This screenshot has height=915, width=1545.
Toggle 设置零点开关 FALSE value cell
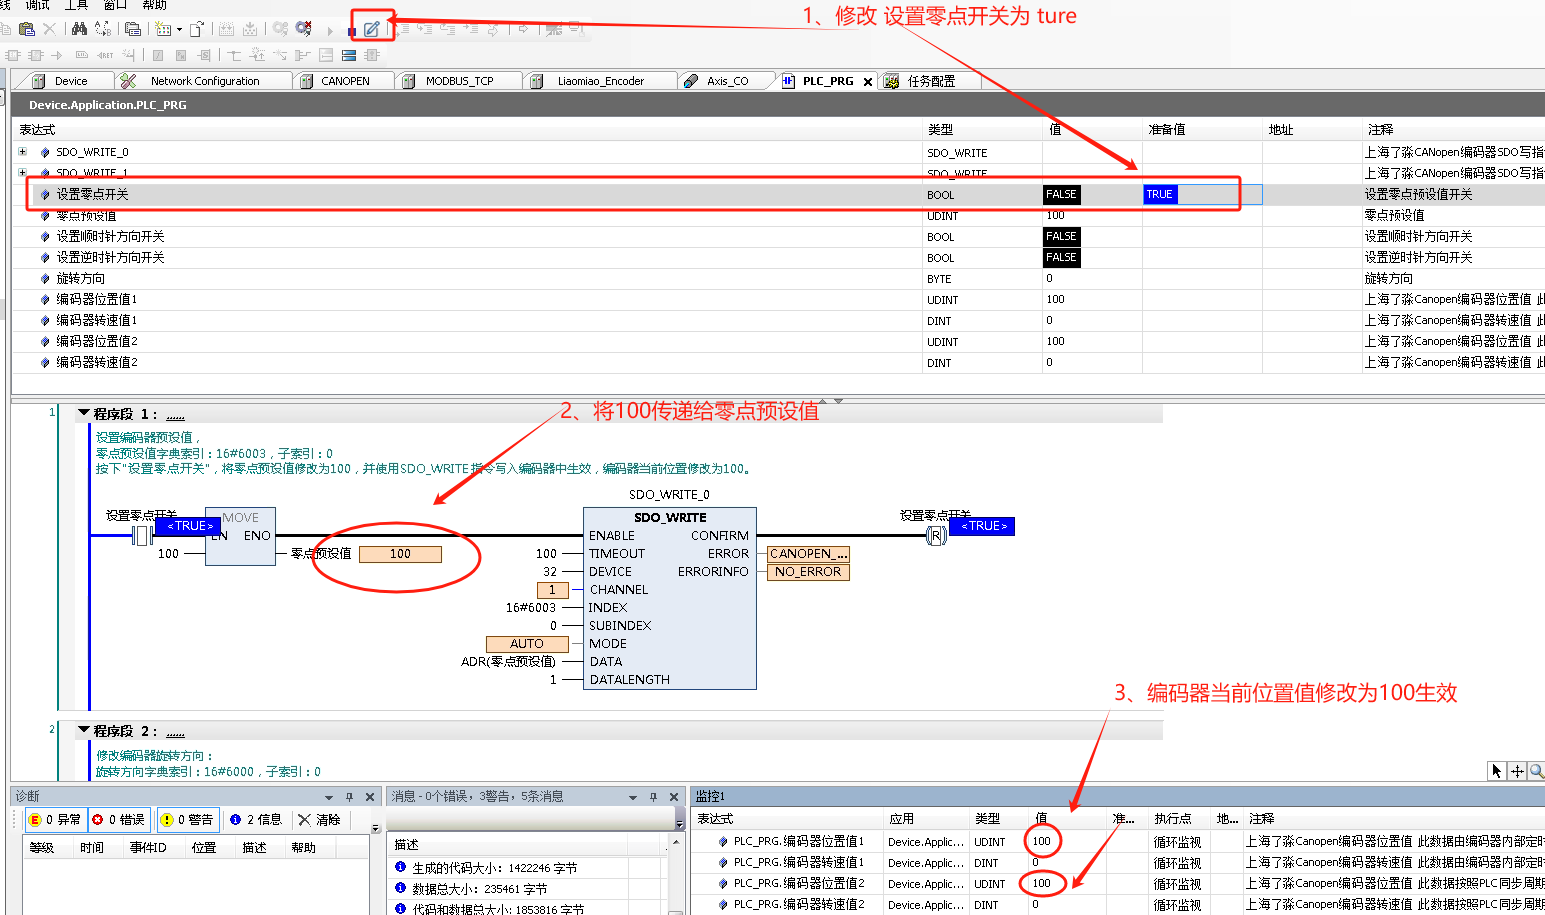pyautogui.click(x=1061, y=195)
